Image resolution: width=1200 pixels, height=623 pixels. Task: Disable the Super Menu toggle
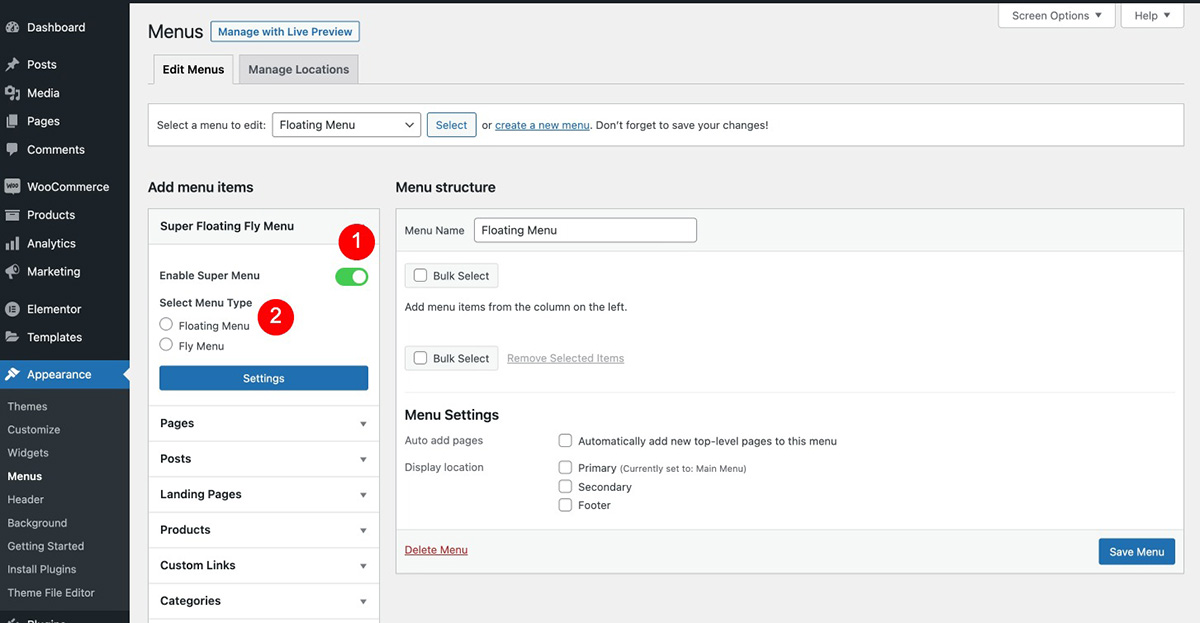pos(351,275)
